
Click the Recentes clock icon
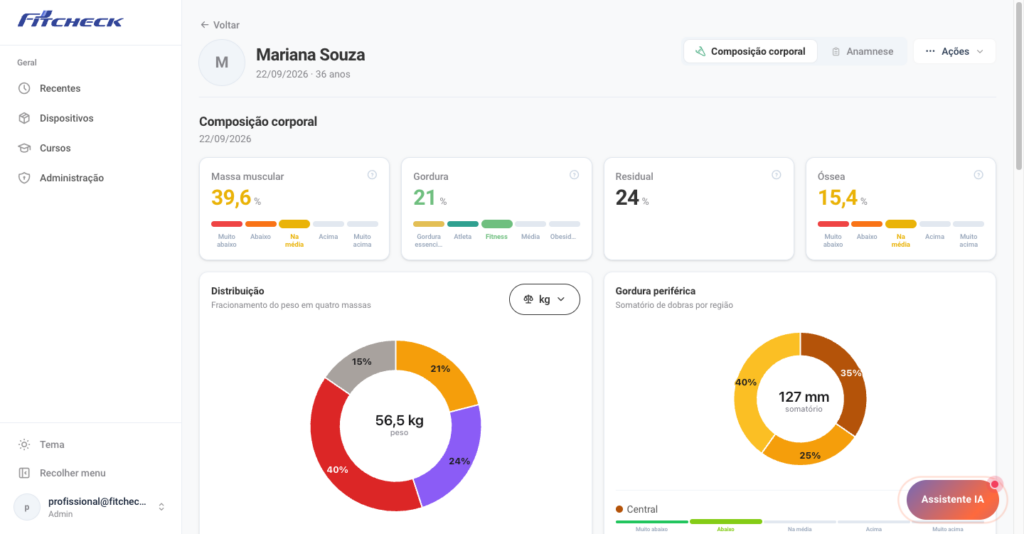24,88
